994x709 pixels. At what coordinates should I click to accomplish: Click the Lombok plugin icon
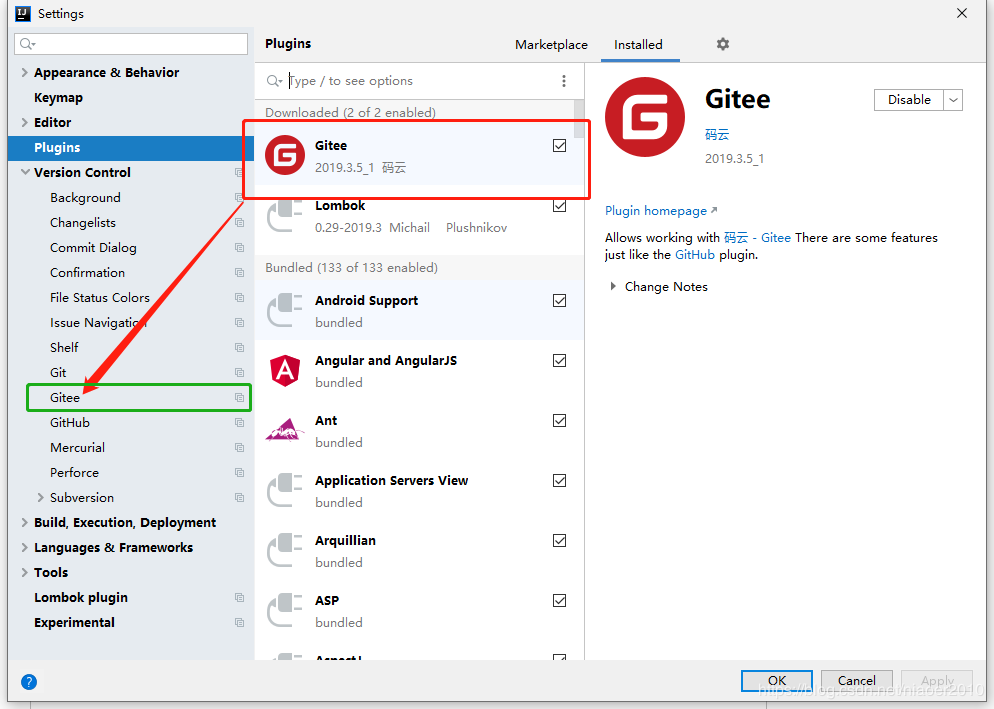click(x=284, y=216)
